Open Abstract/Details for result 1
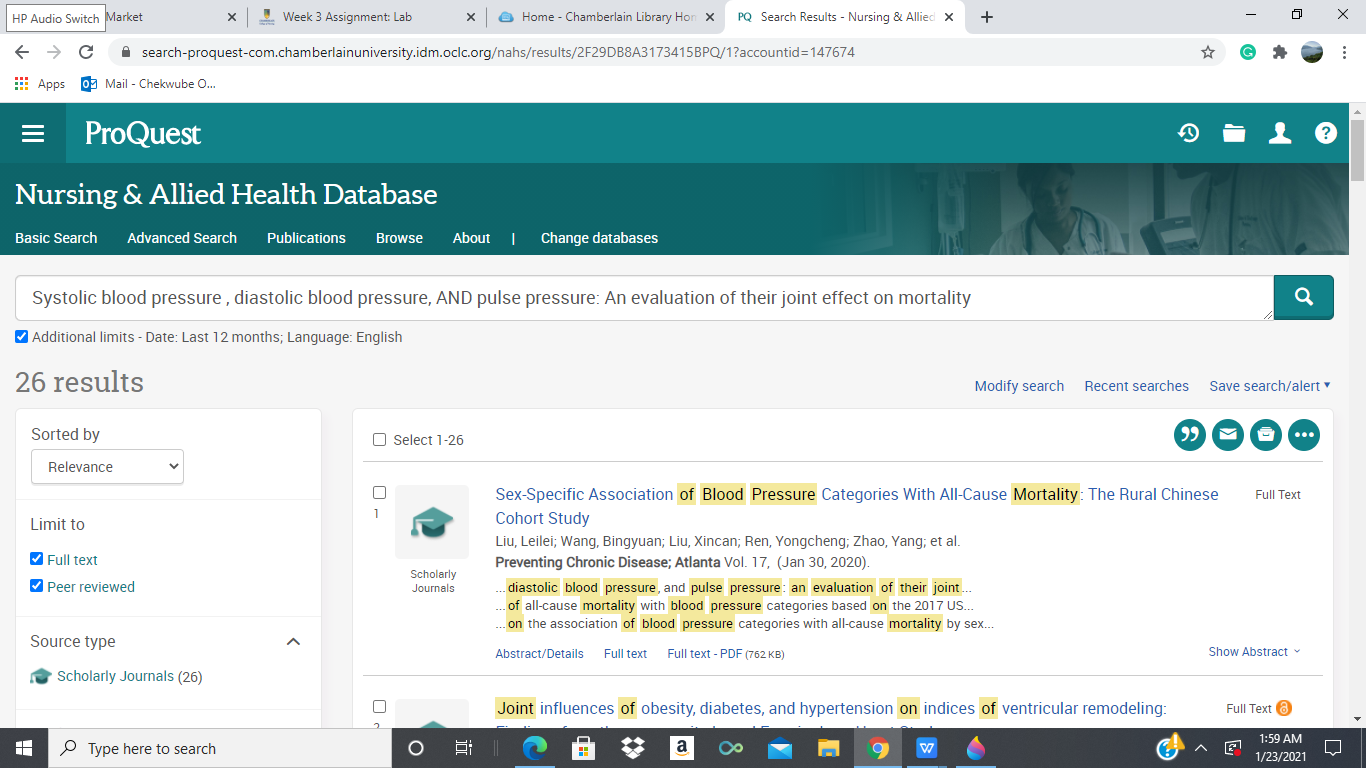The height and width of the screenshot is (768, 1366). click(x=540, y=654)
